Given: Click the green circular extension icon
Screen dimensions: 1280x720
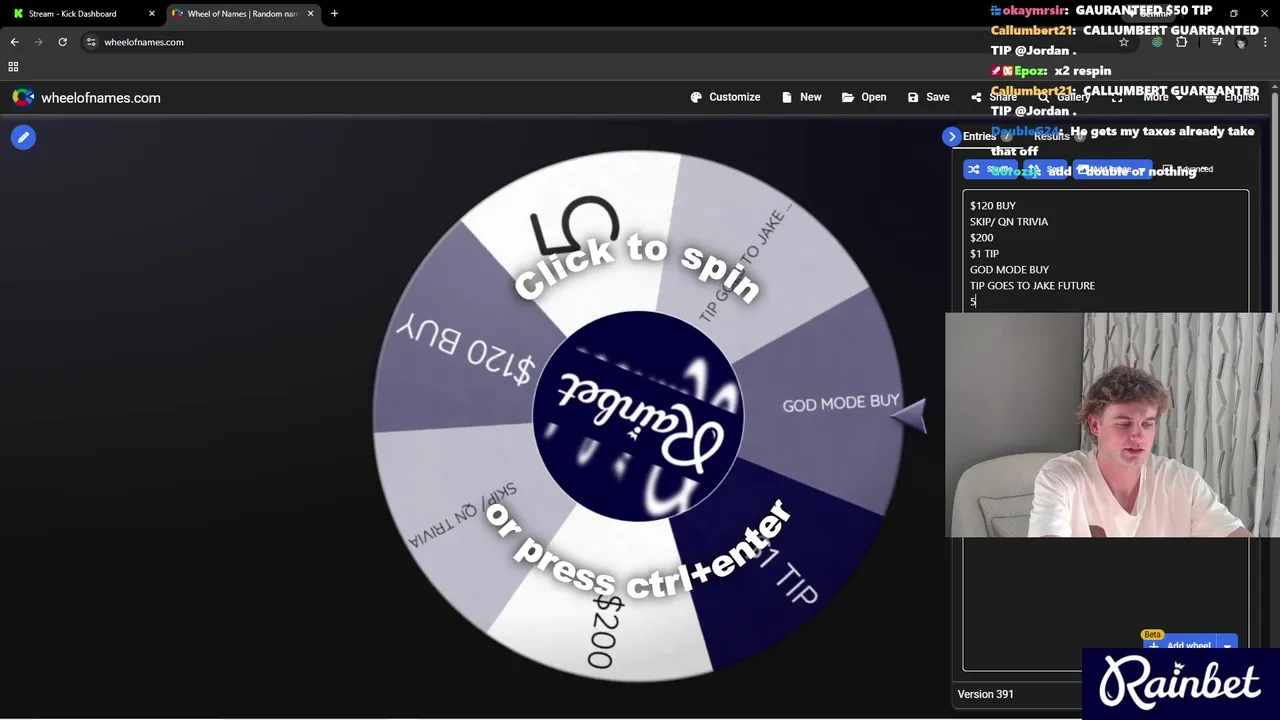Looking at the screenshot, I should (1157, 42).
